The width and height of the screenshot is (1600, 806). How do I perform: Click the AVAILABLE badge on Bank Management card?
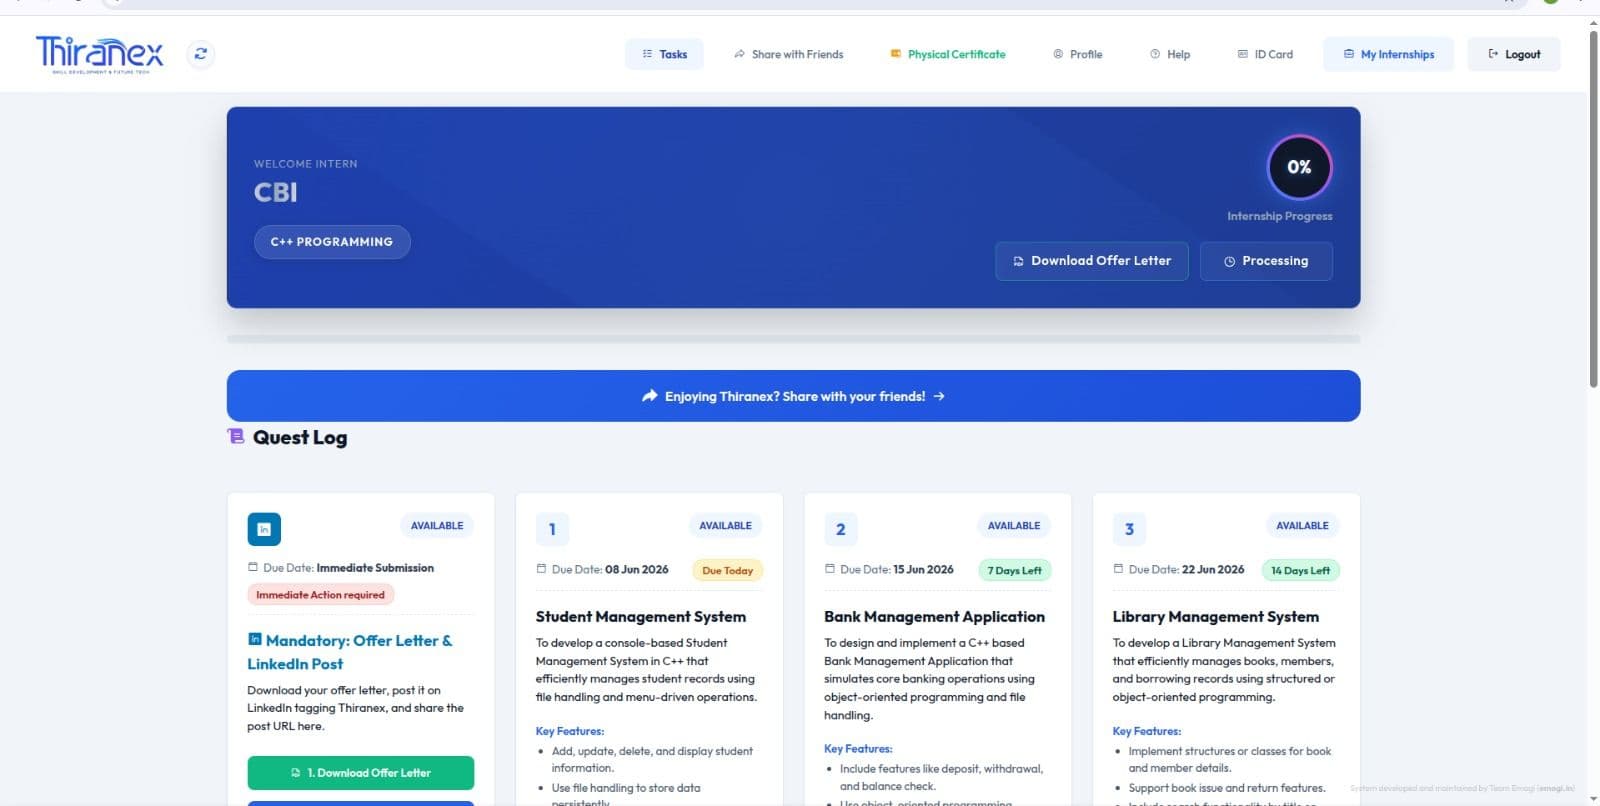pyautogui.click(x=1014, y=526)
